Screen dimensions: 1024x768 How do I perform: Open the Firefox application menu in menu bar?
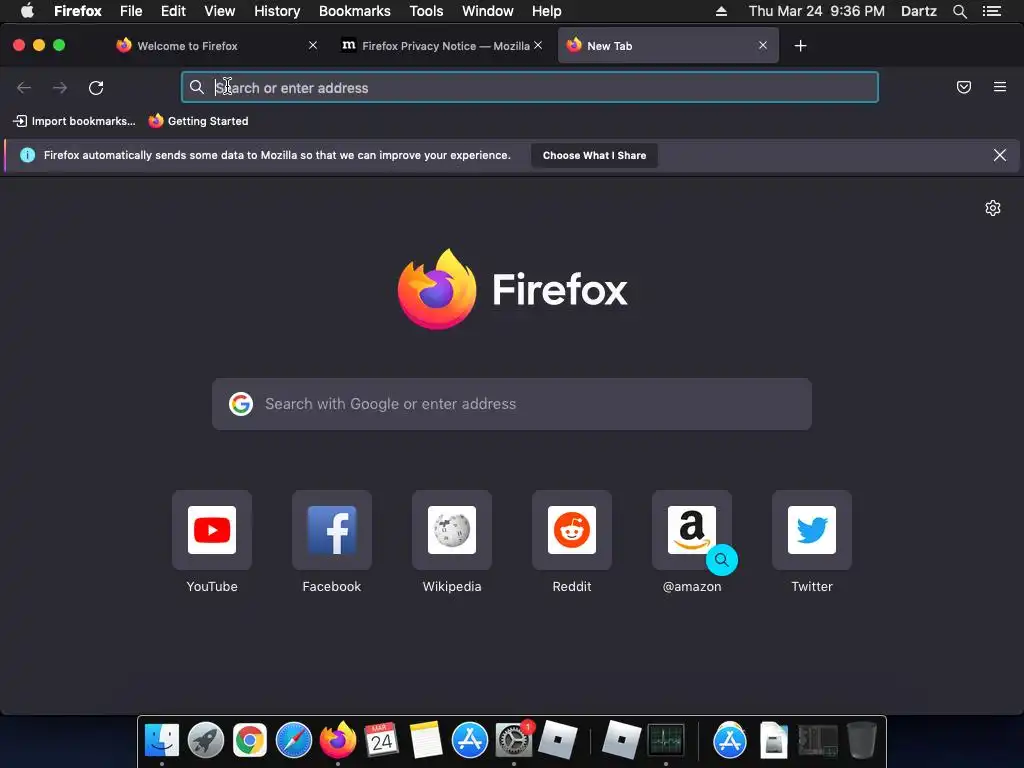(x=78, y=11)
